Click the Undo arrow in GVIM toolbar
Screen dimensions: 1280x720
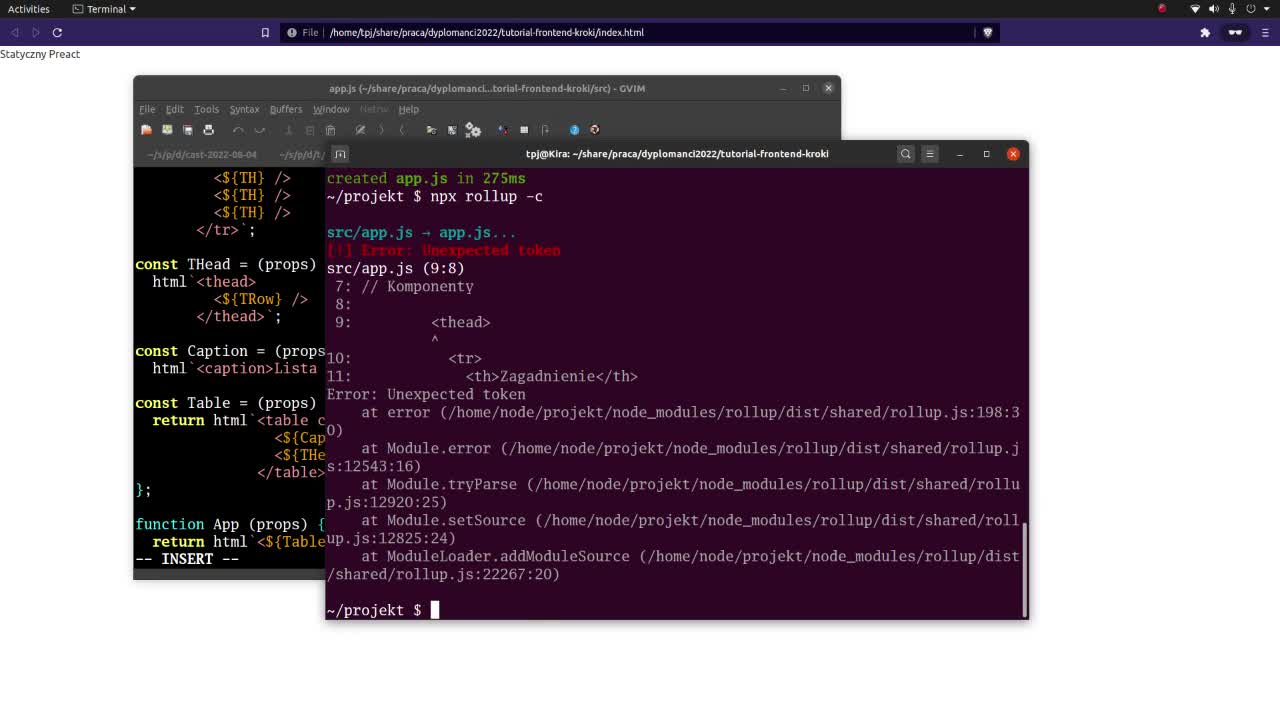(x=238, y=130)
